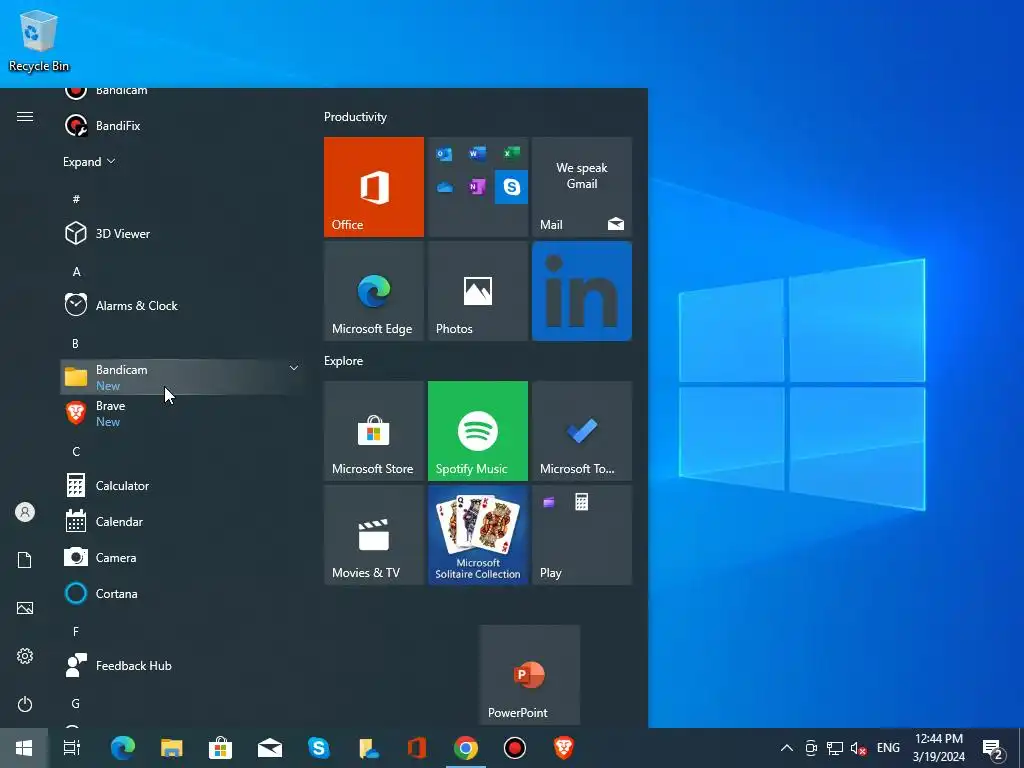This screenshot has width=1024, height=768.
Task: Switch ENG input language
Action: 888,748
